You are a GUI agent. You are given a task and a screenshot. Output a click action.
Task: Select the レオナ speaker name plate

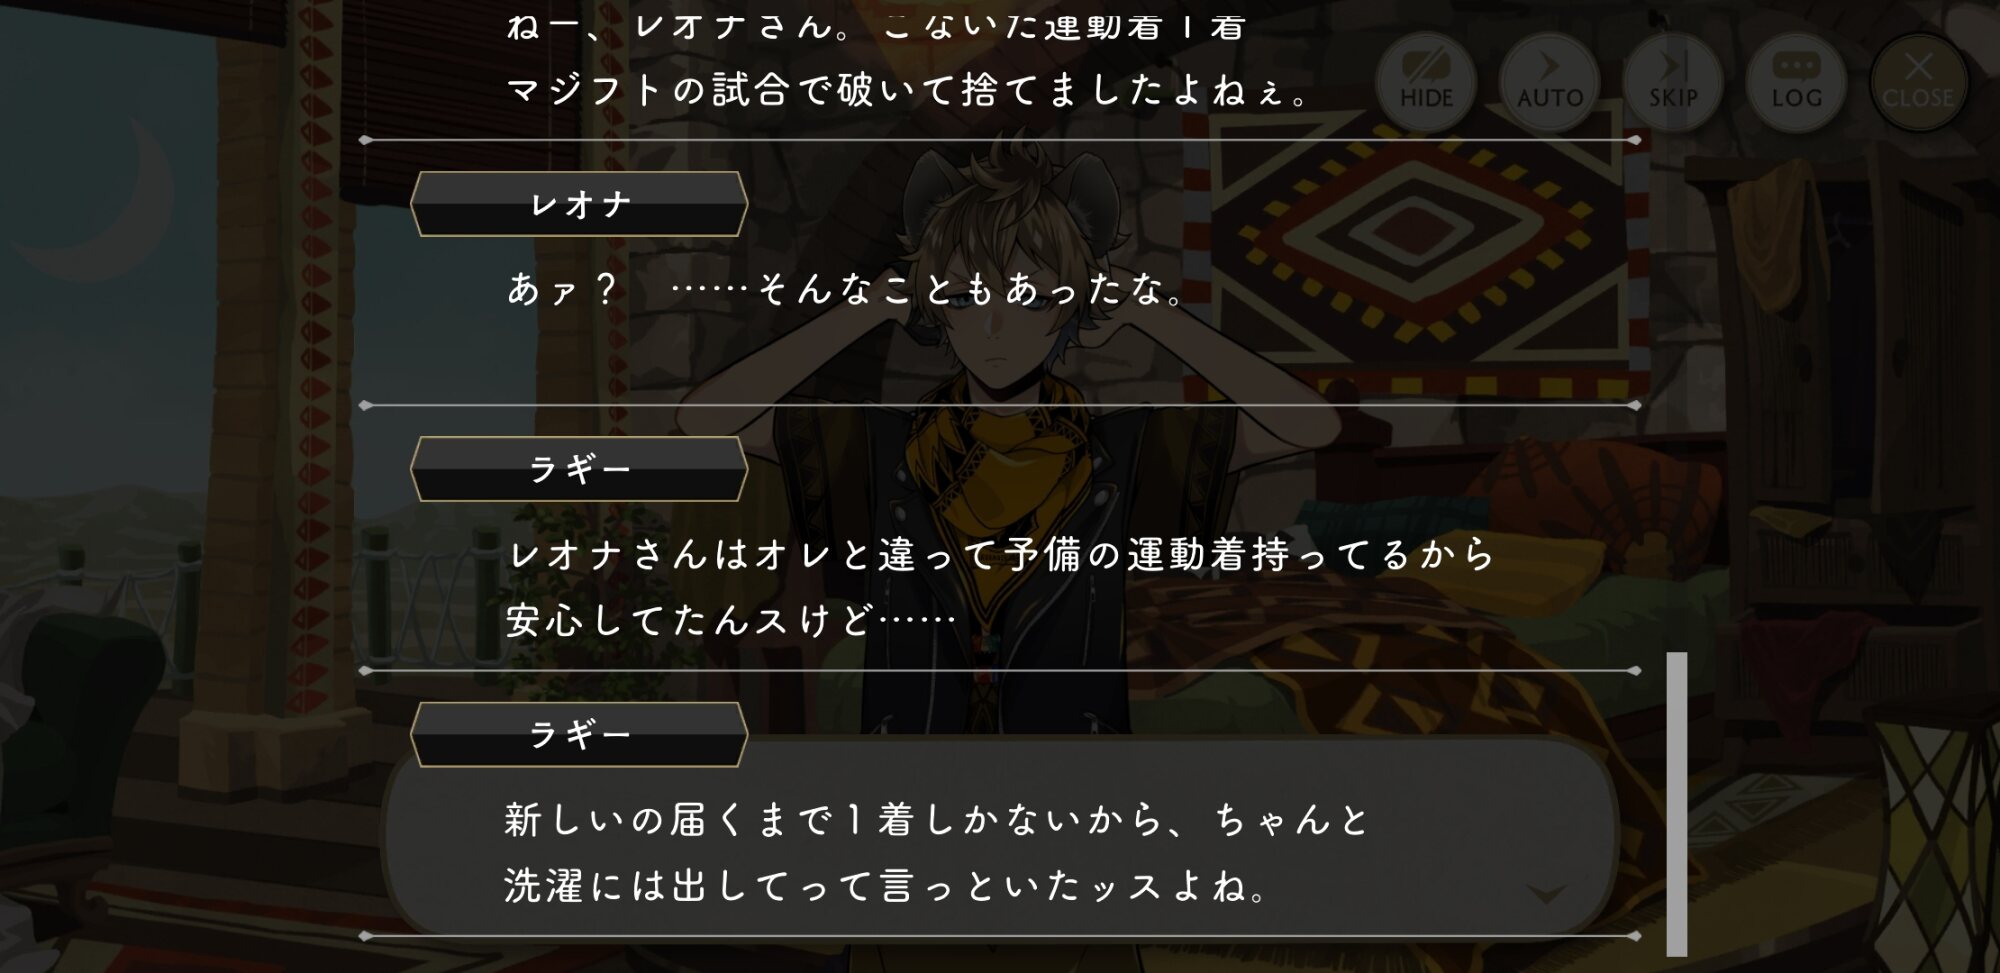[x=579, y=204]
